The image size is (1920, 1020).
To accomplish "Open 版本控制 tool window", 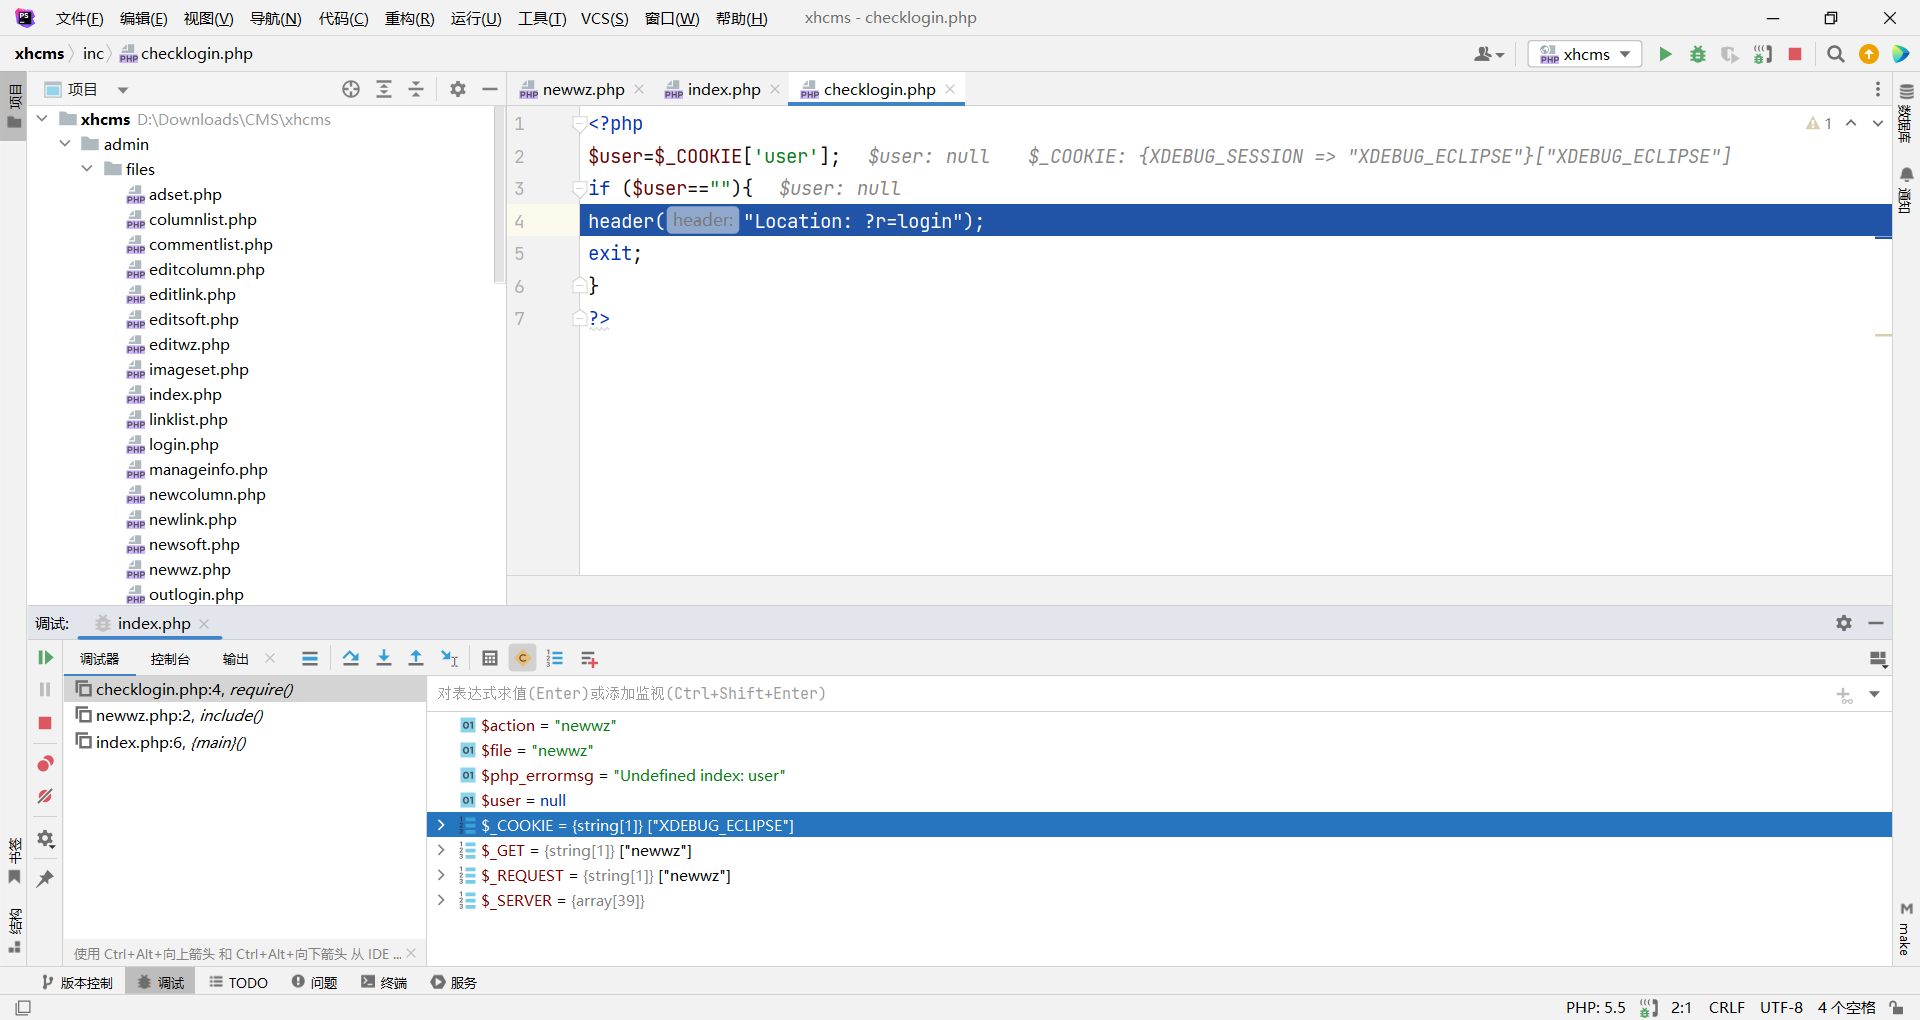I will pyautogui.click(x=77, y=982).
